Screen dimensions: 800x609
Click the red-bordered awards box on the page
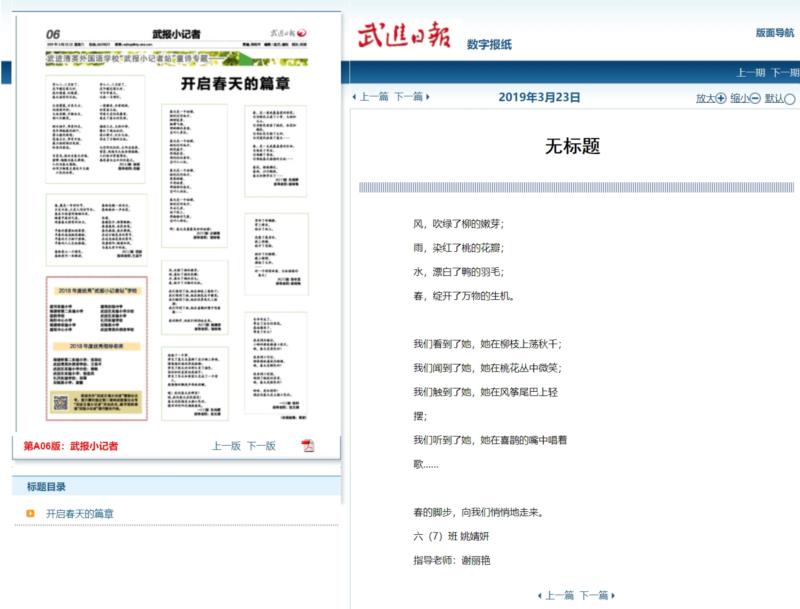[x=97, y=350]
